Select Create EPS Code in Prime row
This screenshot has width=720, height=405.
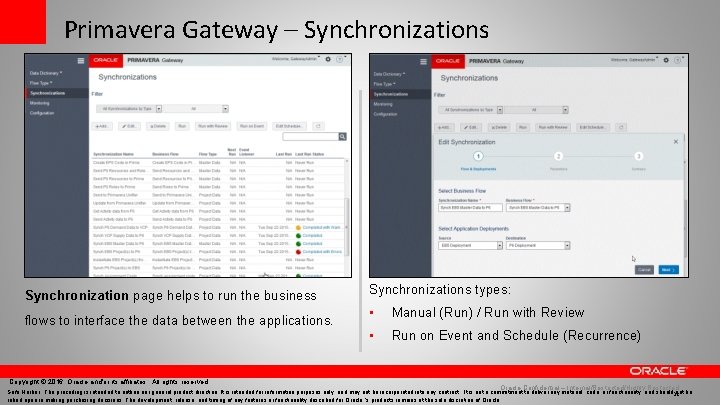[218, 163]
